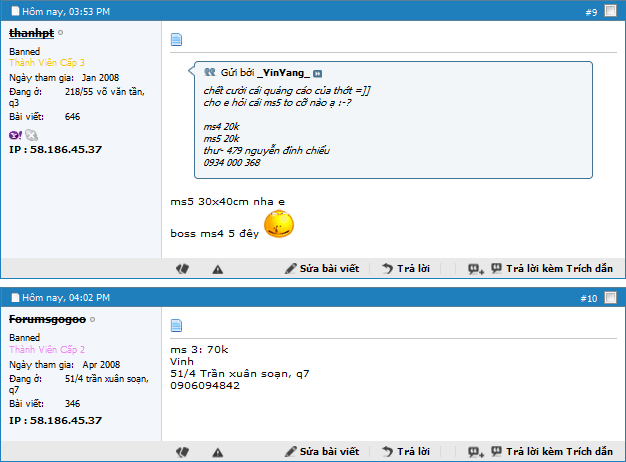Viewport: 626px width, 462px height.
Task: Open post #10 permalink number
Action: [589, 299]
